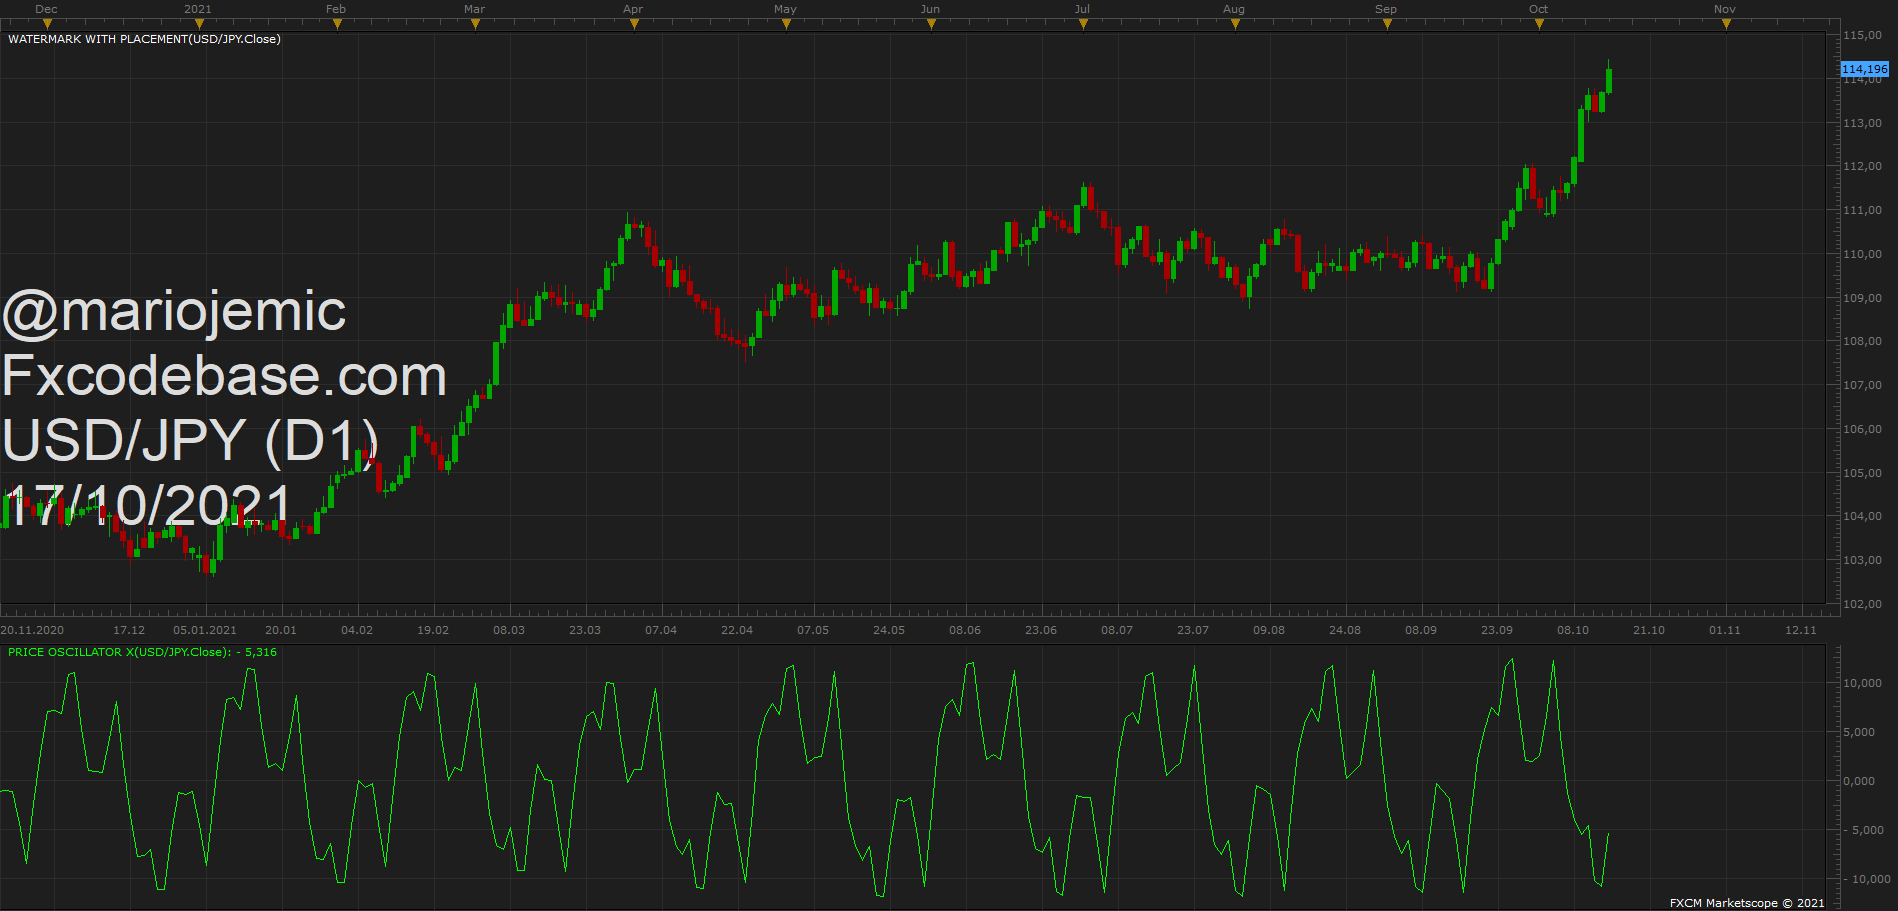The image size is (1898, 911).
Task: Click the 113,00 price axis label
Action: (x=1863, y=123)
